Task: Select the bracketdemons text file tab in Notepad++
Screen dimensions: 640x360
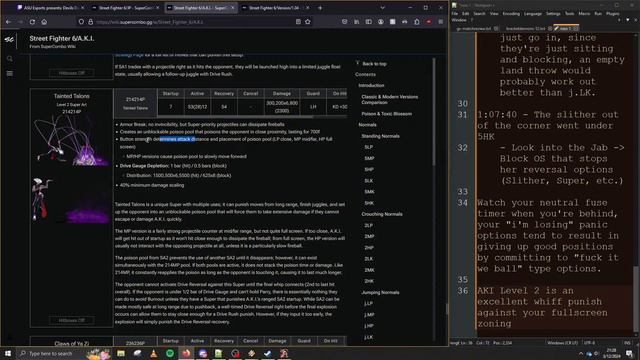Action: (x=526, y=29)
